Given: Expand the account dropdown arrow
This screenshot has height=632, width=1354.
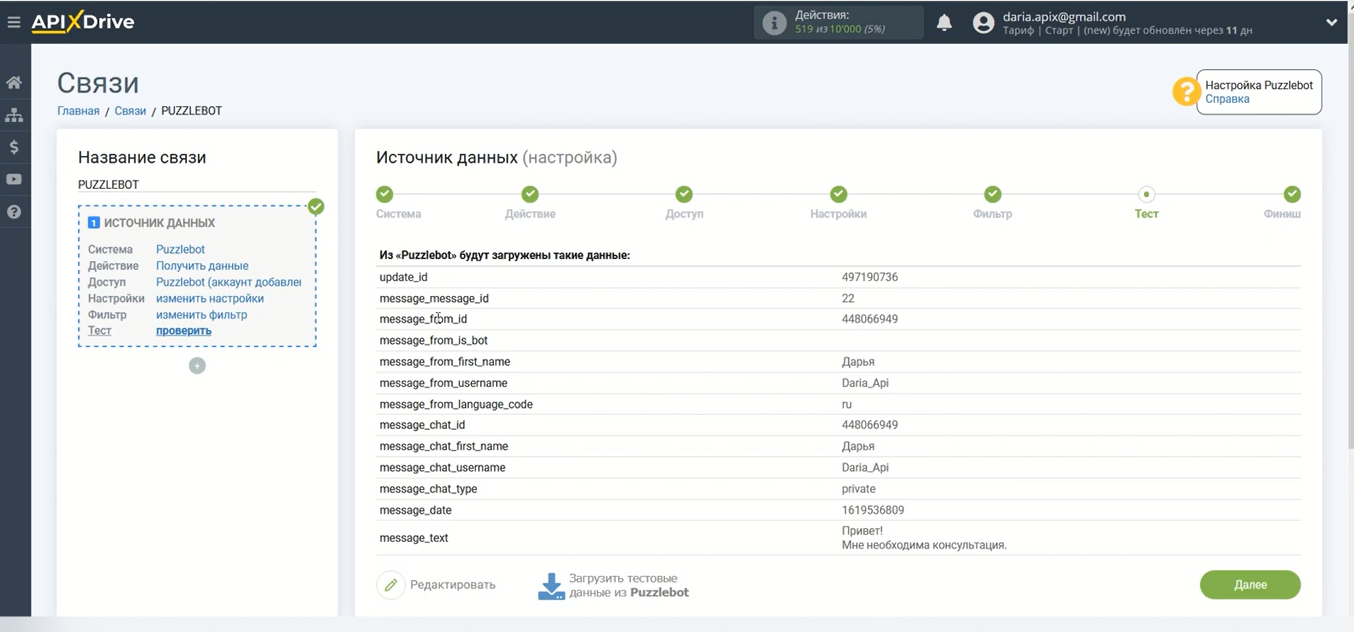Looking at the screenshot, I should 1331,23.
